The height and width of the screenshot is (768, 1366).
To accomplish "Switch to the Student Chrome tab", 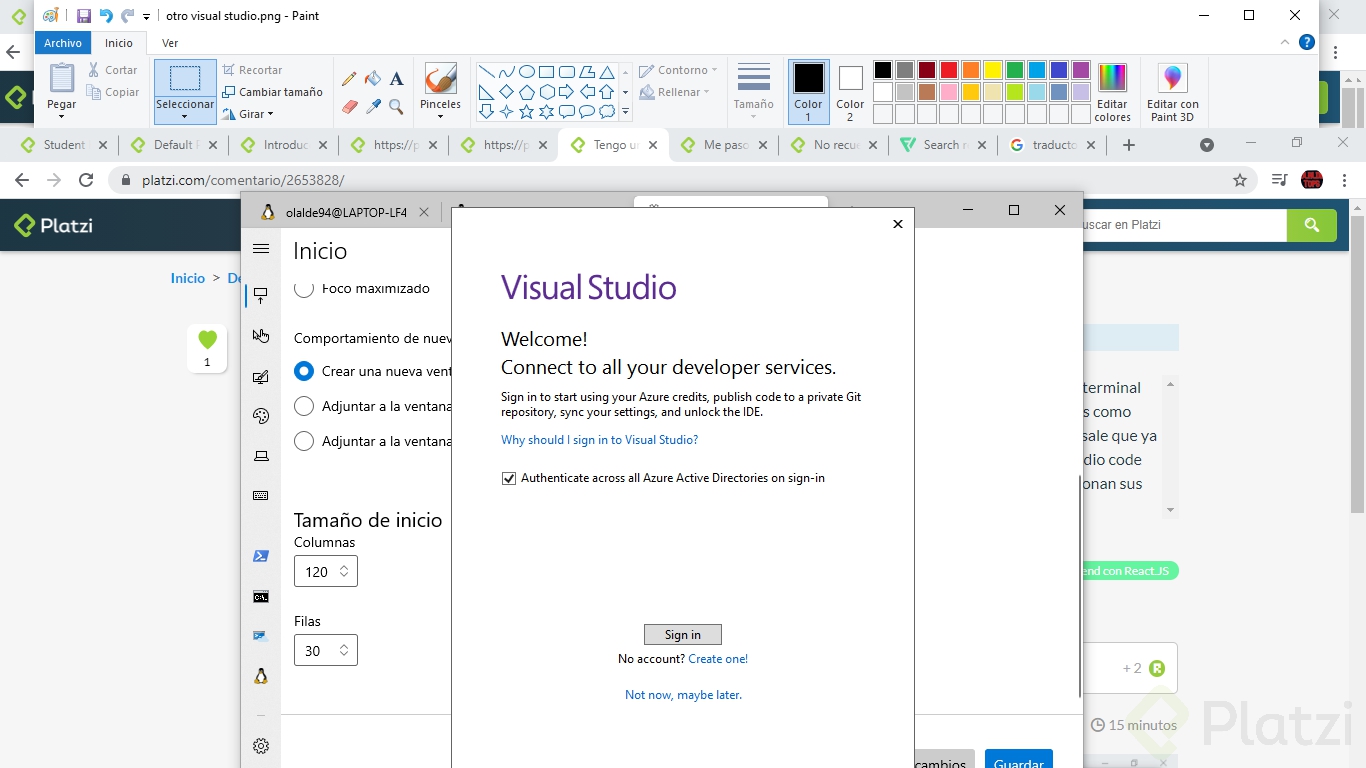I will [64, 145].
